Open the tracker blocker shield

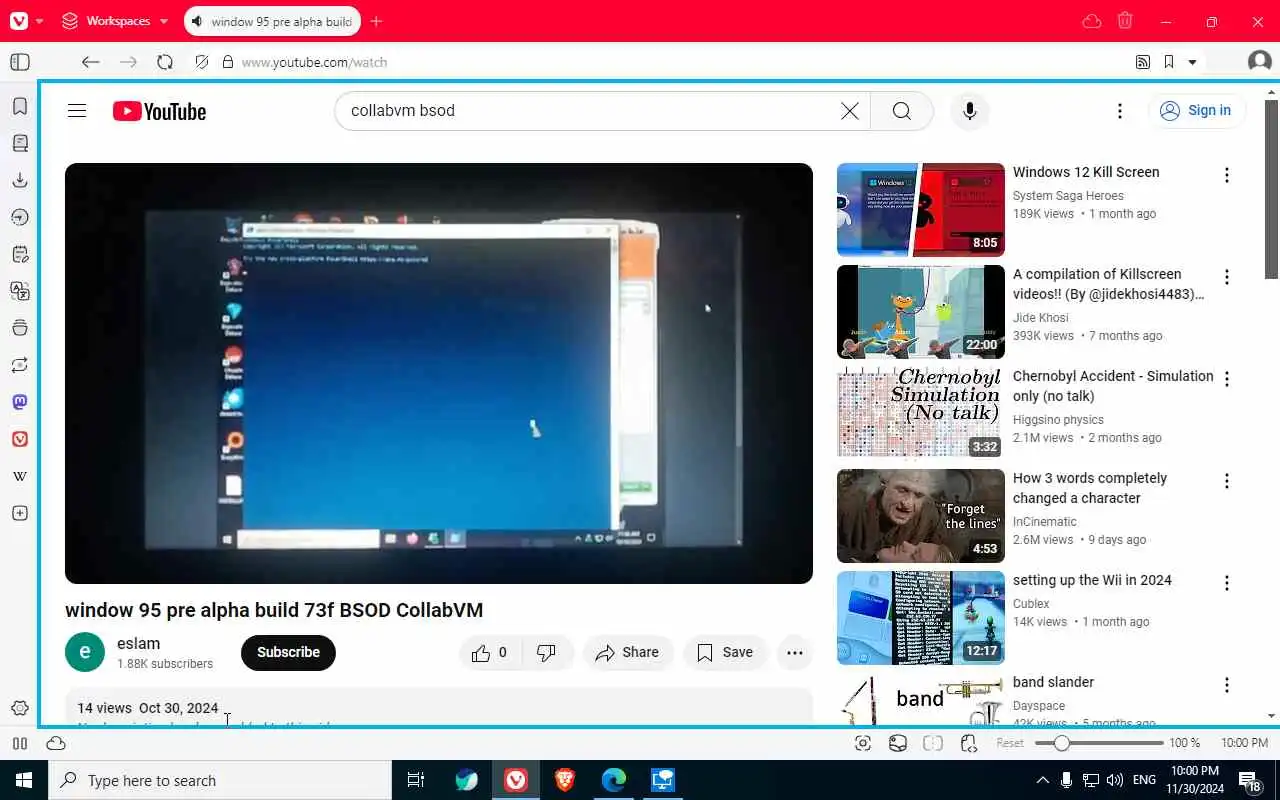coord(202,62)
